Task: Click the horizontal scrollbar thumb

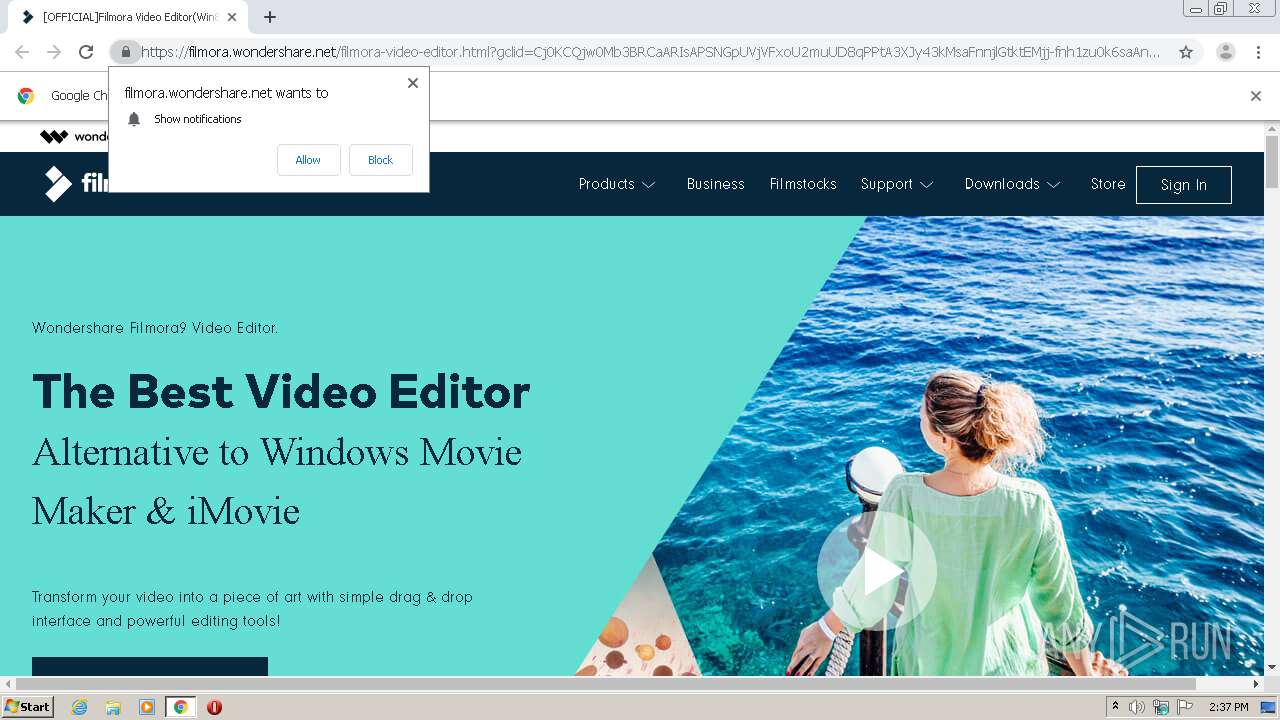Action: 606,684
